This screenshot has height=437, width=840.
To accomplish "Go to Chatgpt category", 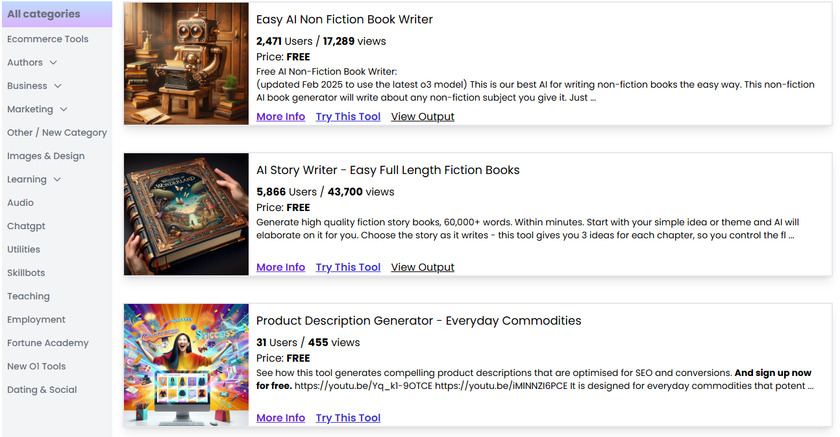I will coord(26,226).
